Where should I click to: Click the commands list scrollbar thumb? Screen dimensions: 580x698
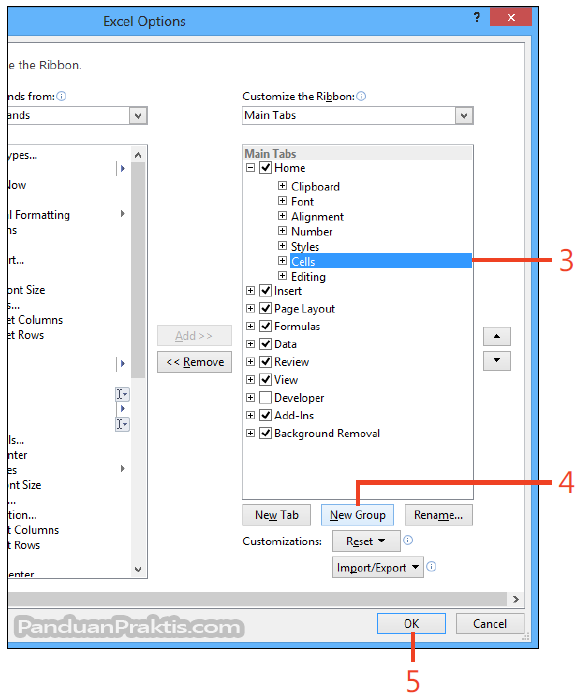138,270
